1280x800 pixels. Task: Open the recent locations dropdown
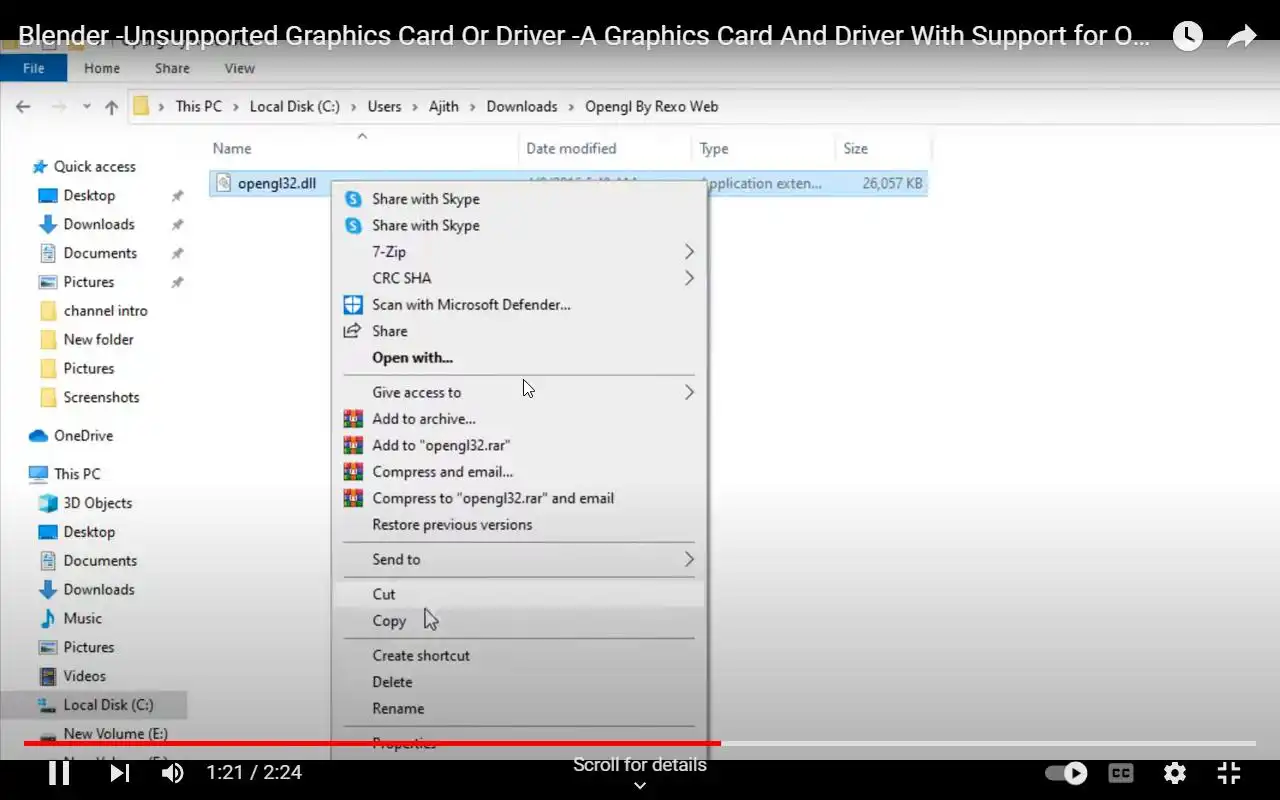click(x=86, y=107)
